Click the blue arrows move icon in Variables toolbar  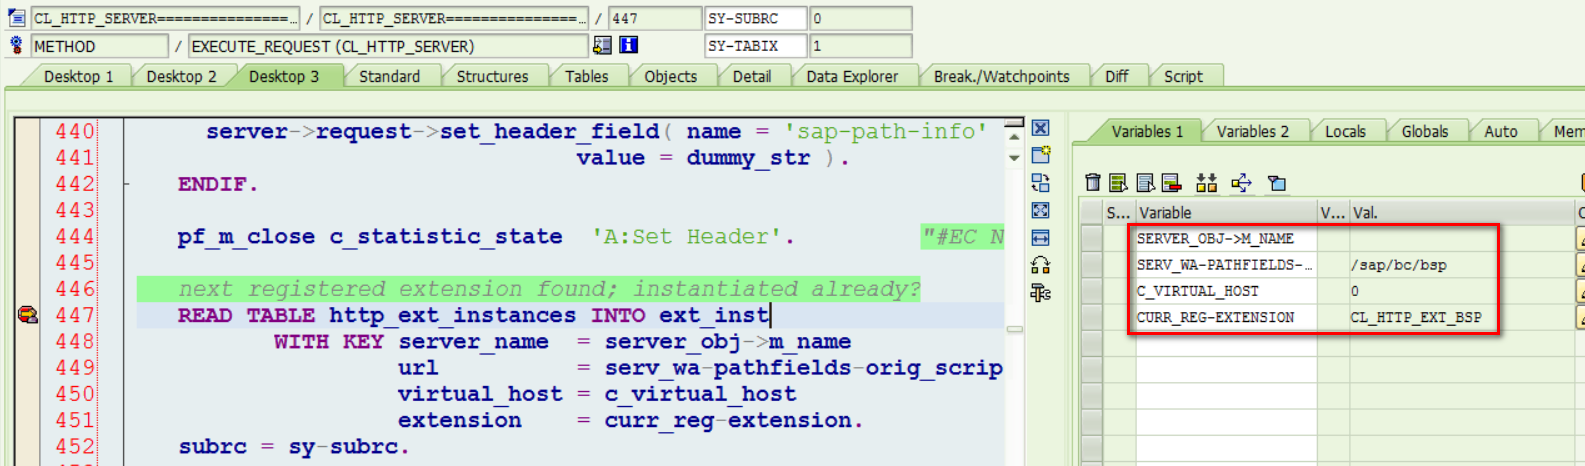tap(1241, 182)
